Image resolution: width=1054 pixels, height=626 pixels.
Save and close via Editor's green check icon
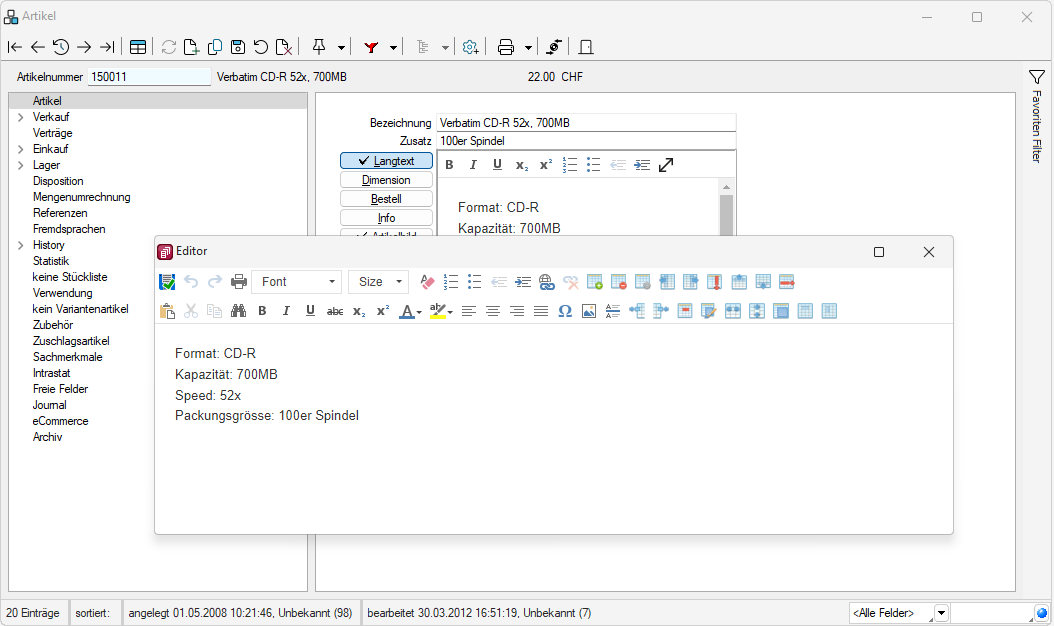point(167,282)
